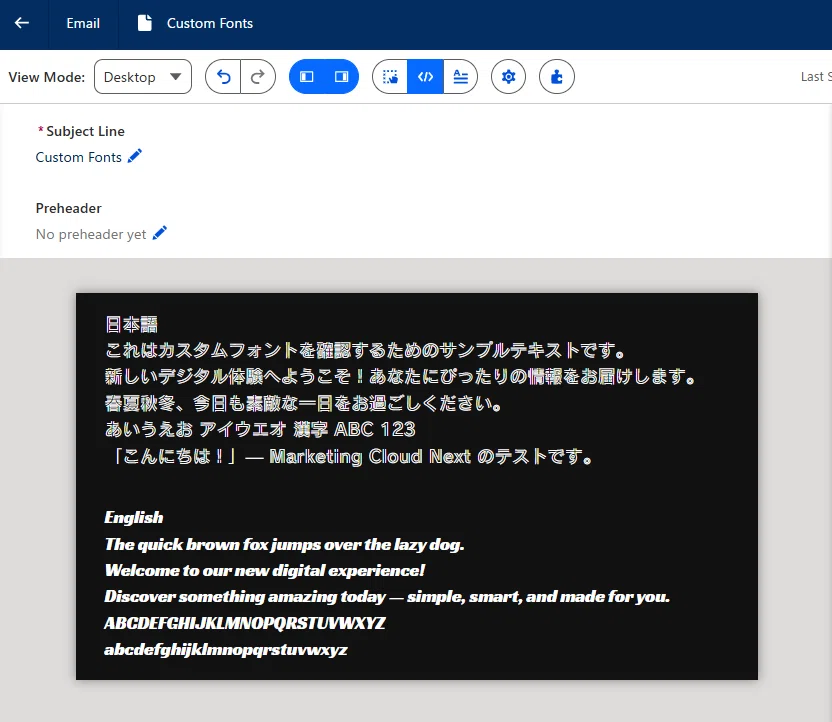Toggle the right panel visibility
Image resolution: width=832 pixels, height=722 pixels.
(341, 77)
